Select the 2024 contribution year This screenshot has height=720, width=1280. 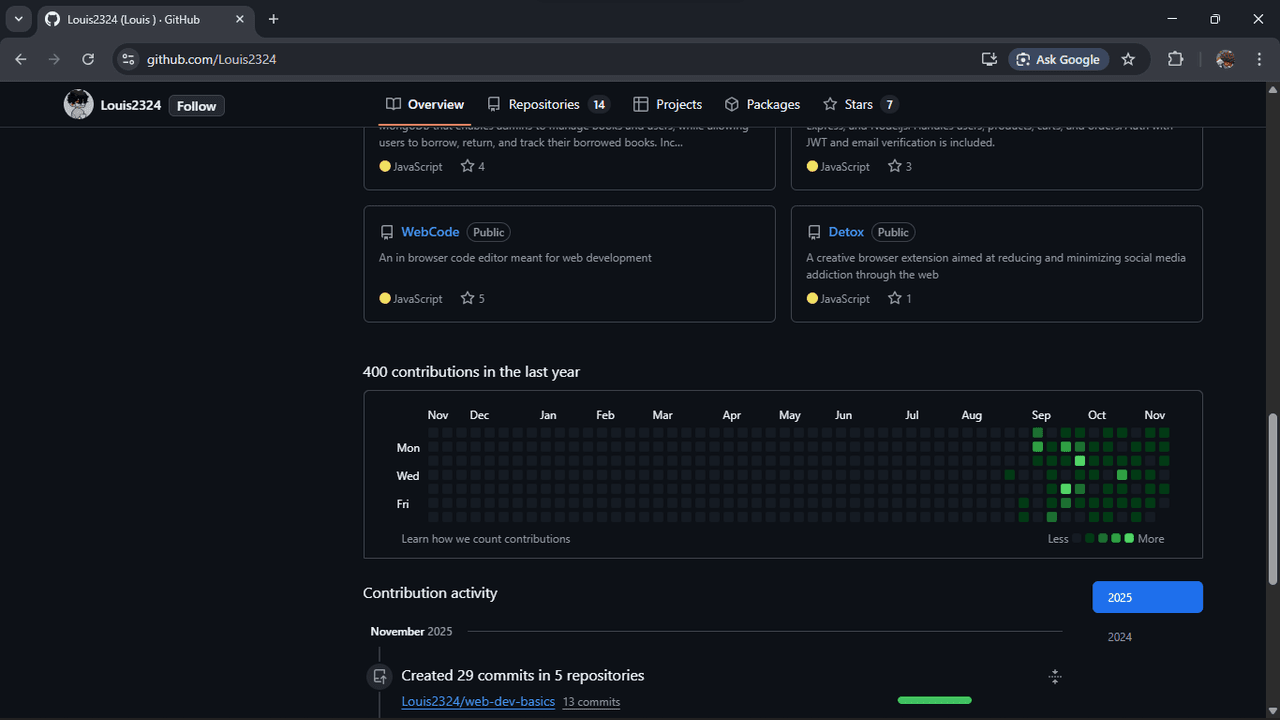(1119, 637)
